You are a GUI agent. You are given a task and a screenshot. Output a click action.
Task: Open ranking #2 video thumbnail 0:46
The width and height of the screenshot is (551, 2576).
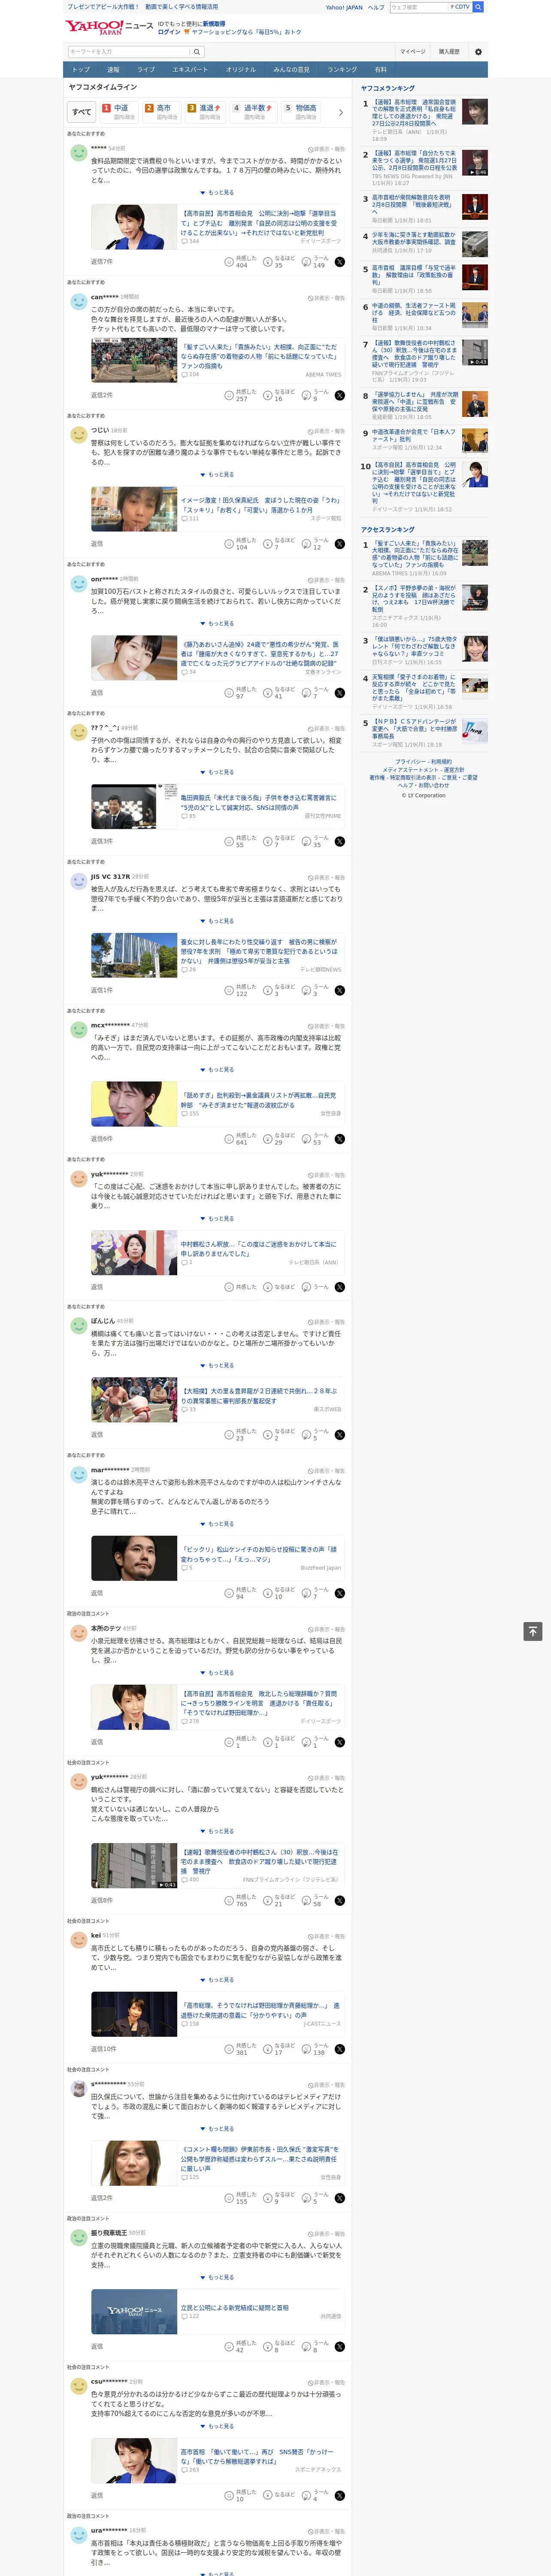click(x=475, y=163)
